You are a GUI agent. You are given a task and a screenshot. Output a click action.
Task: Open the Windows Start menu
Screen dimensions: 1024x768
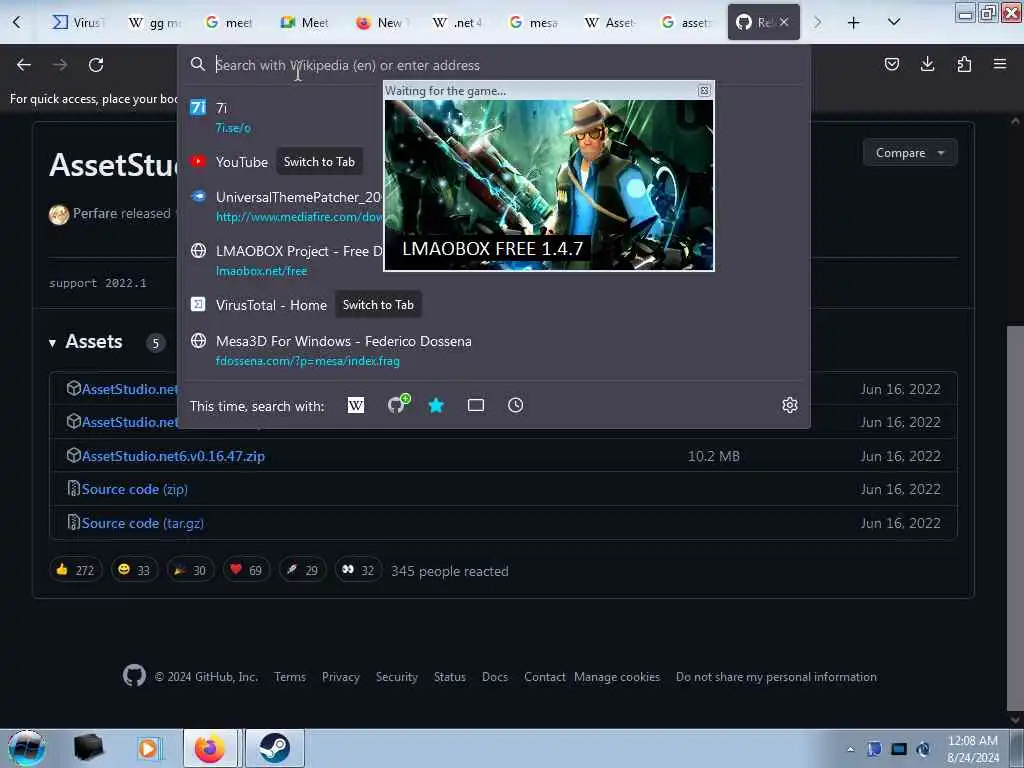click(x=26, y=748)
